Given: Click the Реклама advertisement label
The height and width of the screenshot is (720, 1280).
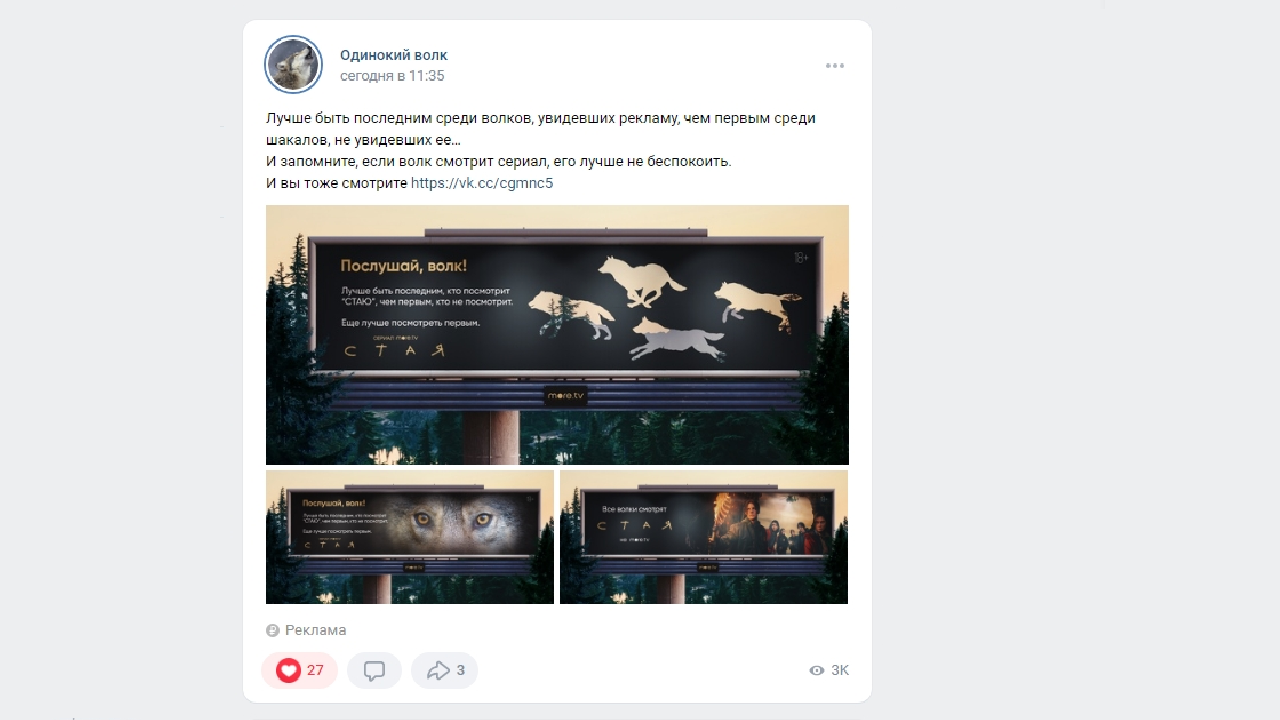Looking at the screenshot, I should coord(315,630).
